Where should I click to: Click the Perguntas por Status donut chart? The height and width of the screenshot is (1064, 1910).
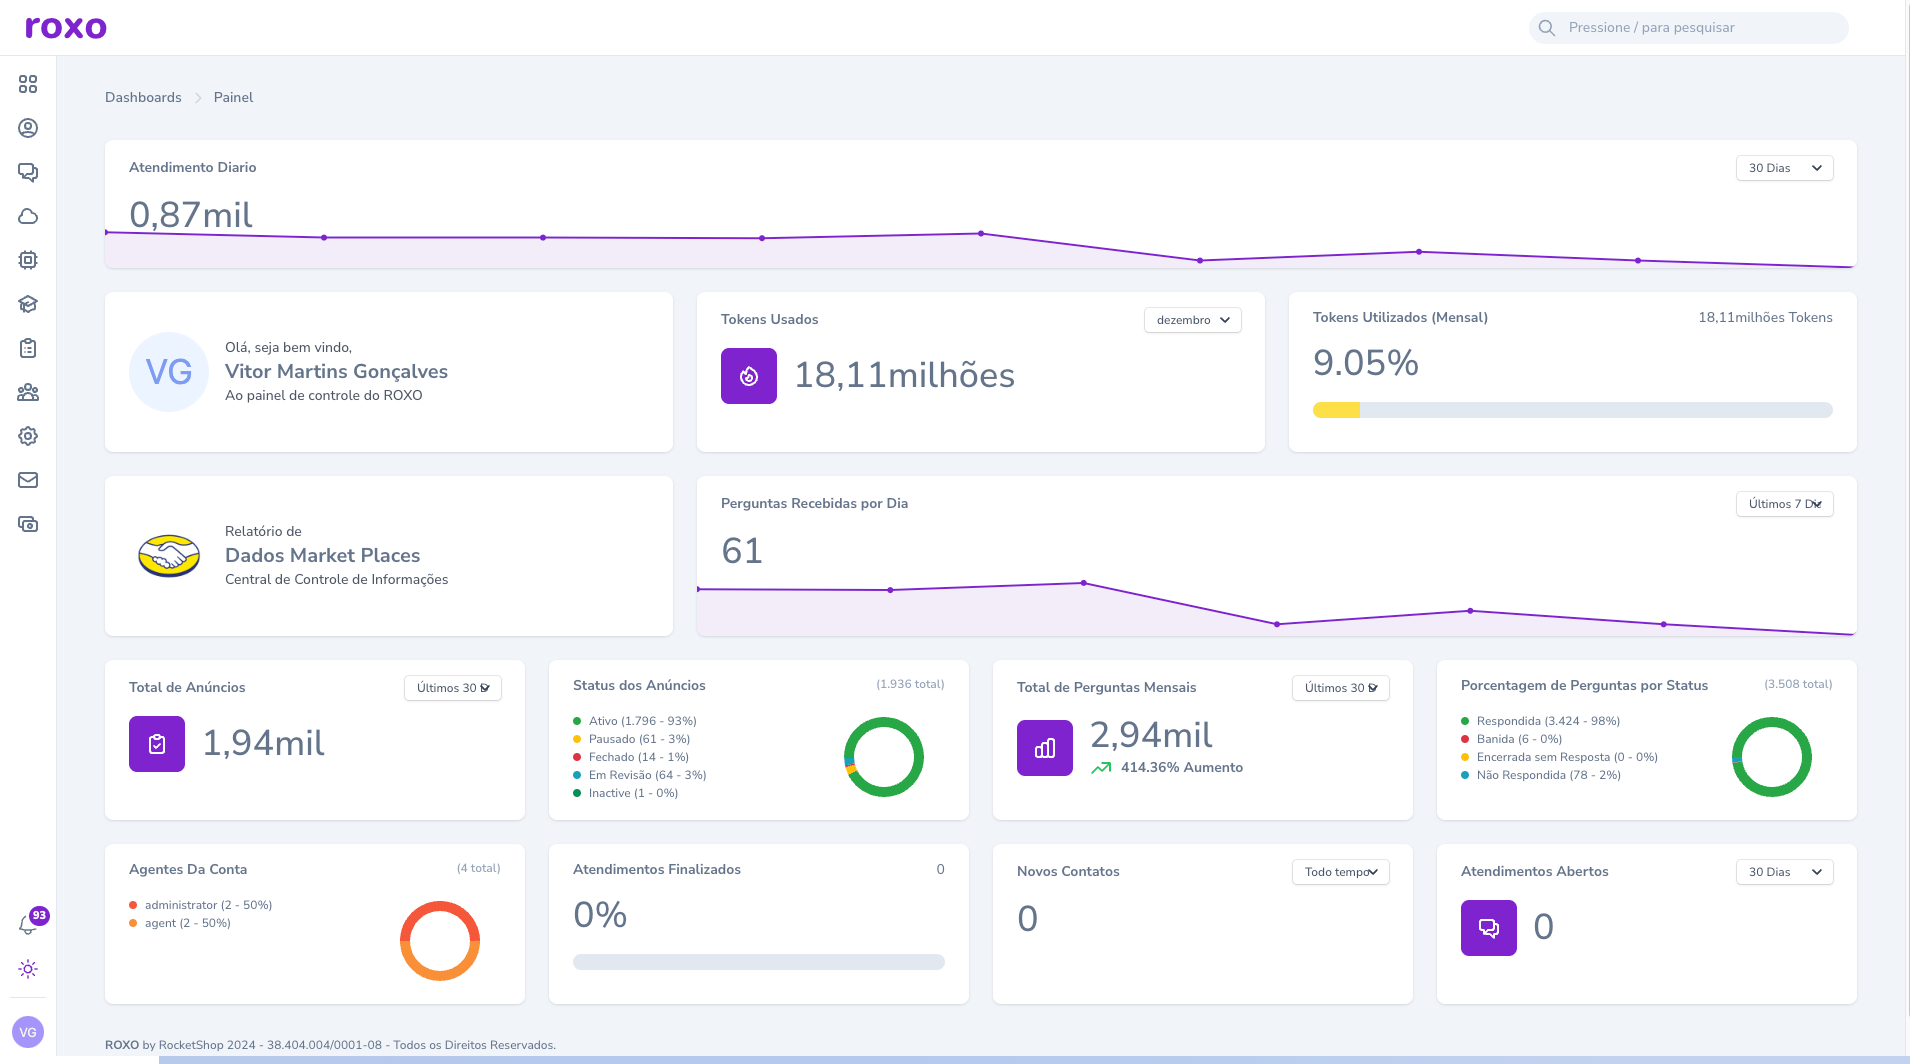click(x=1772, y=757)
